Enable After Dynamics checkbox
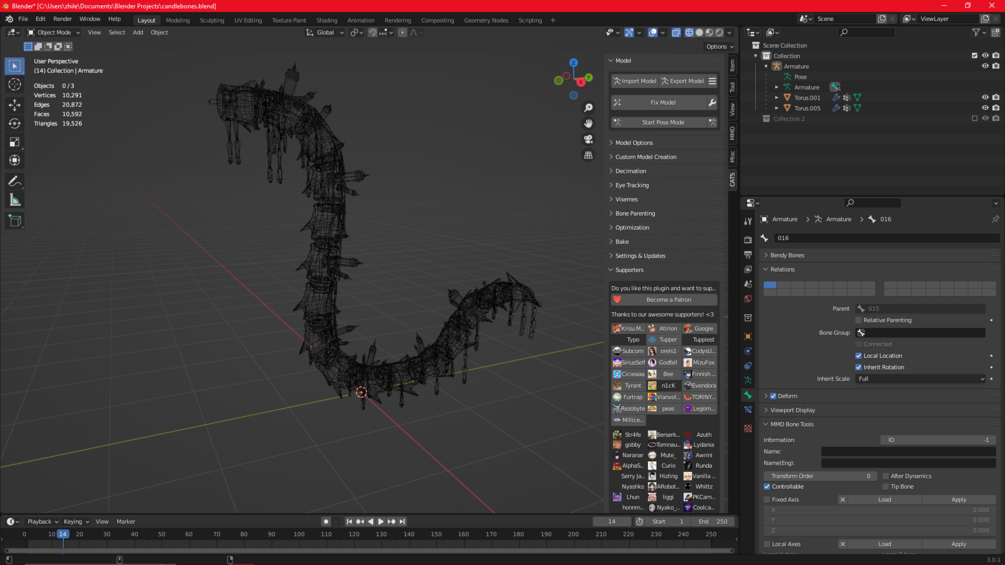 (x=886, y=476)
